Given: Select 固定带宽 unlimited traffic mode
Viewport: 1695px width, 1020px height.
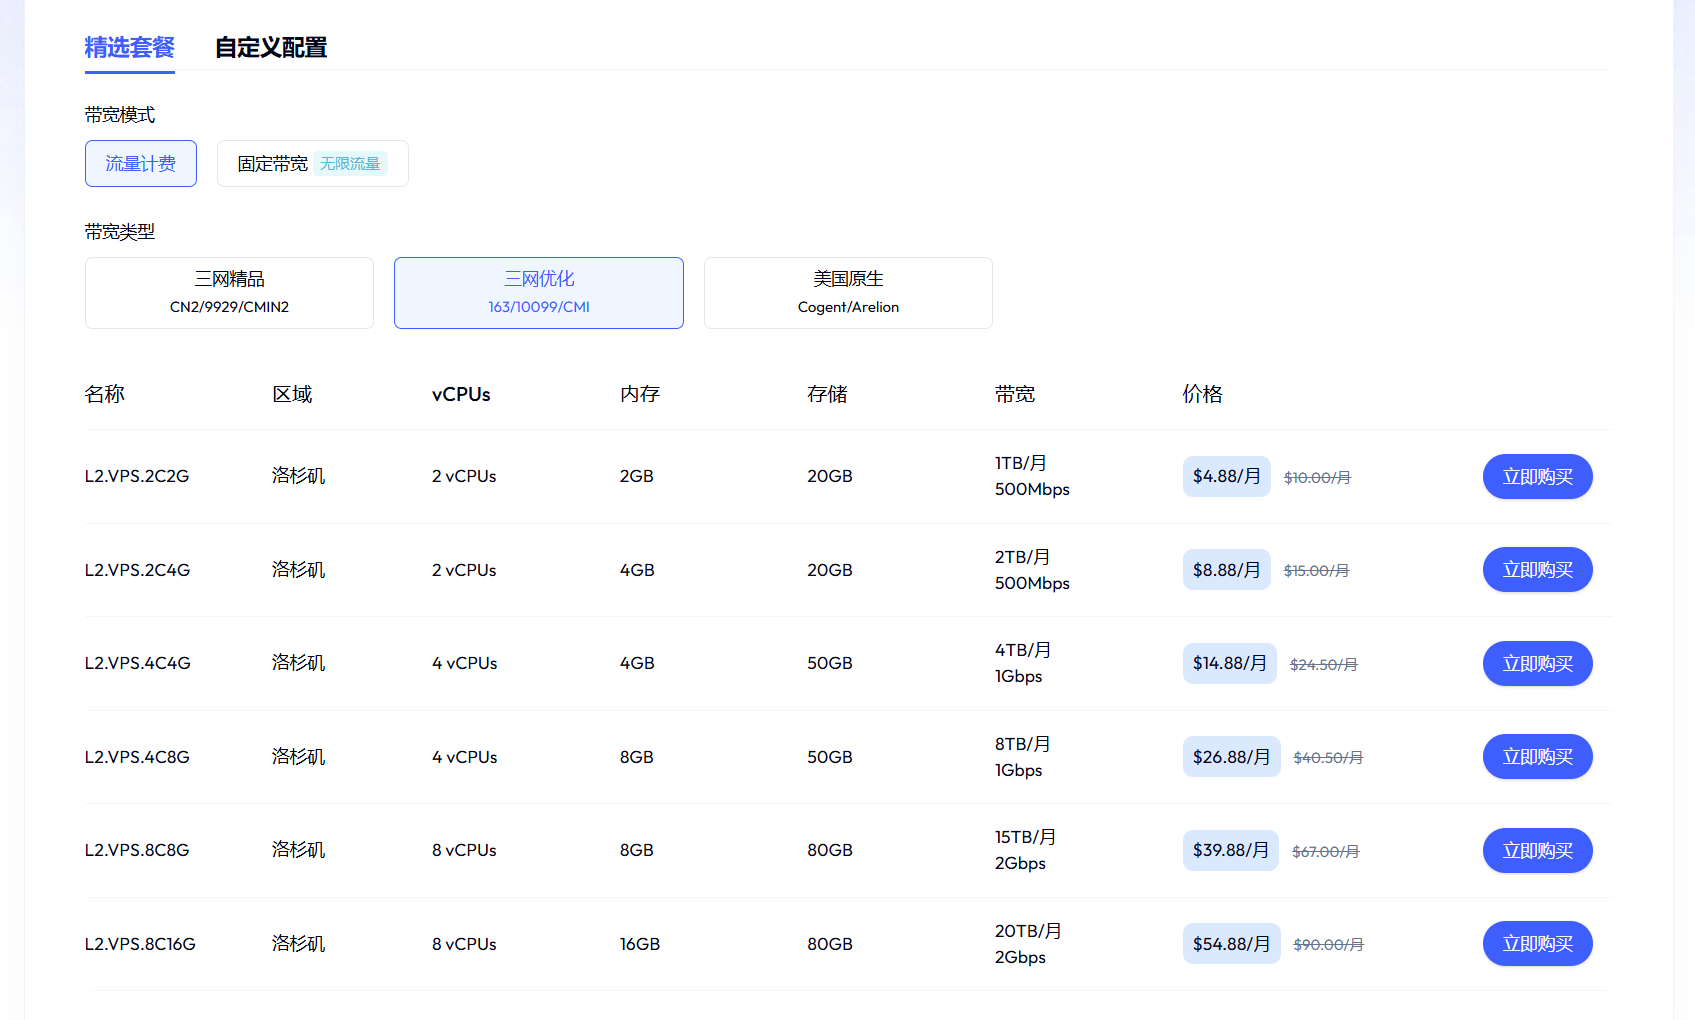Looking at the screenshot, I should (x=312, y=164).
